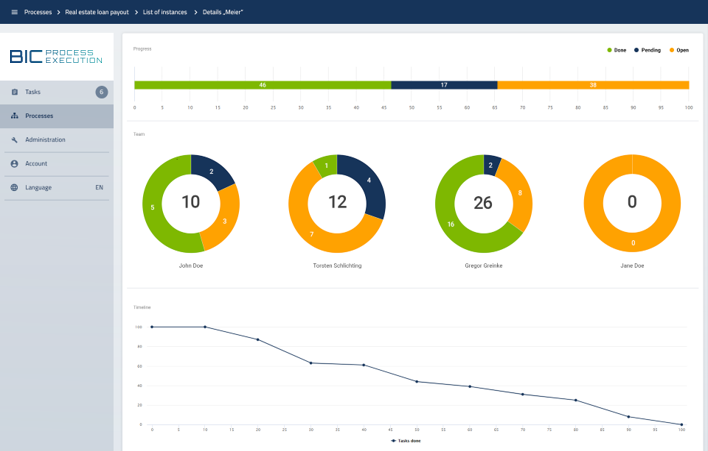The image size is (708, 451).
Task: Go to Processes breadcrumb
Action: coord(38,12)
